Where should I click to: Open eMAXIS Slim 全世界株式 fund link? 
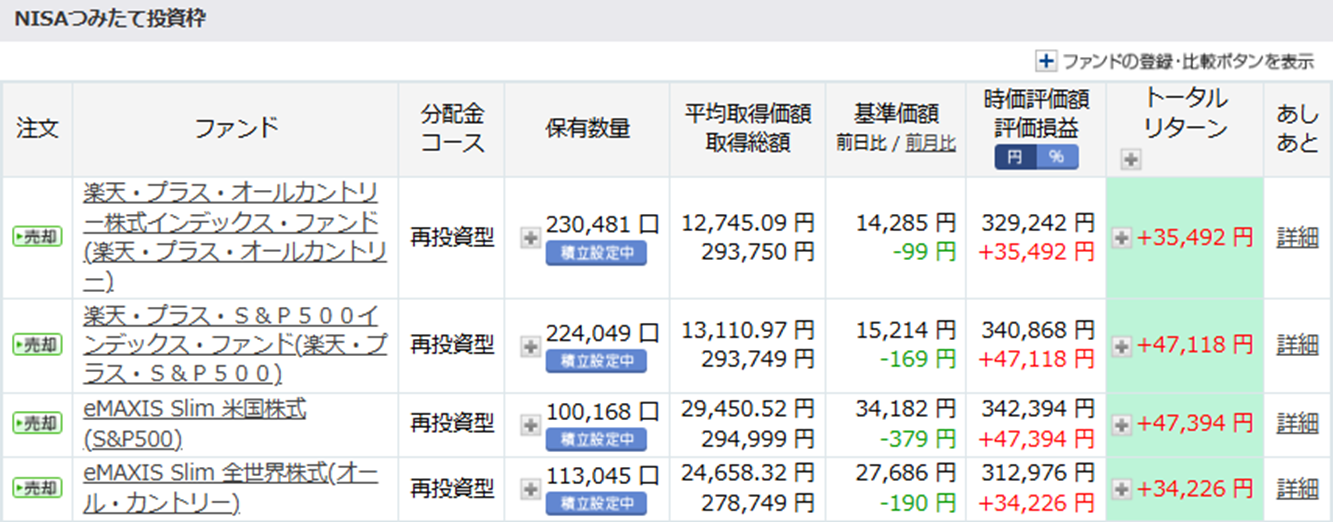[x=231, y=488]
